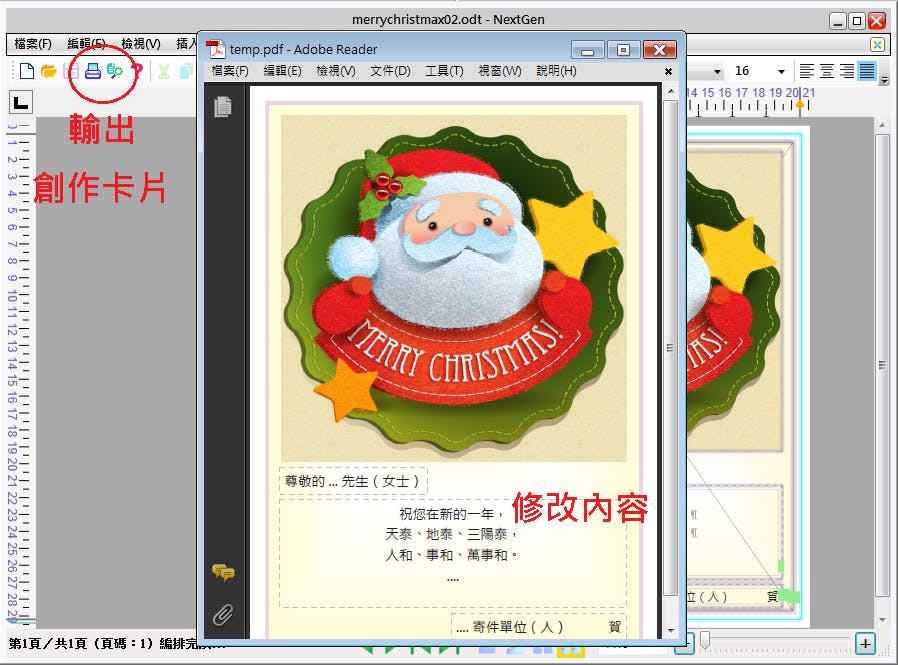Screen dimensions: 898x665
Task: Align text right in NextGen toolbar
Action: coord(846,71)
